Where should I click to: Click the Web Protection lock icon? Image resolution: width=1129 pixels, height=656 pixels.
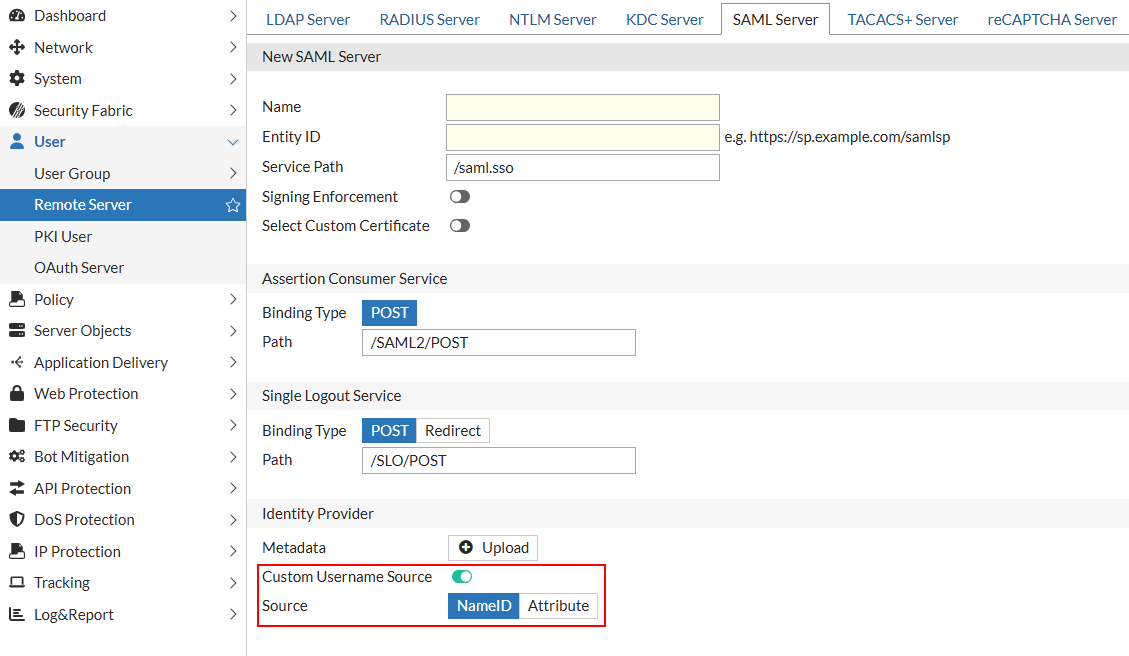coord(16,394)
